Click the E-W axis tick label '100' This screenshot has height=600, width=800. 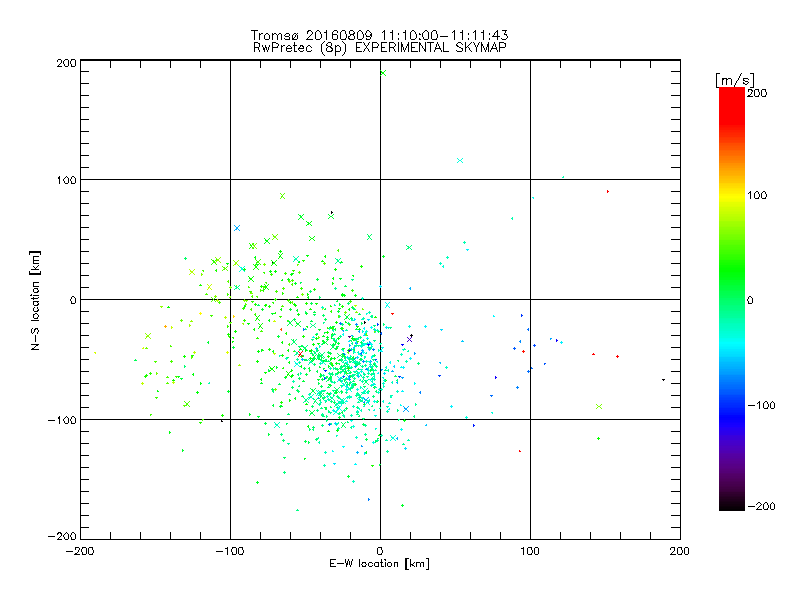coord(530,551)
